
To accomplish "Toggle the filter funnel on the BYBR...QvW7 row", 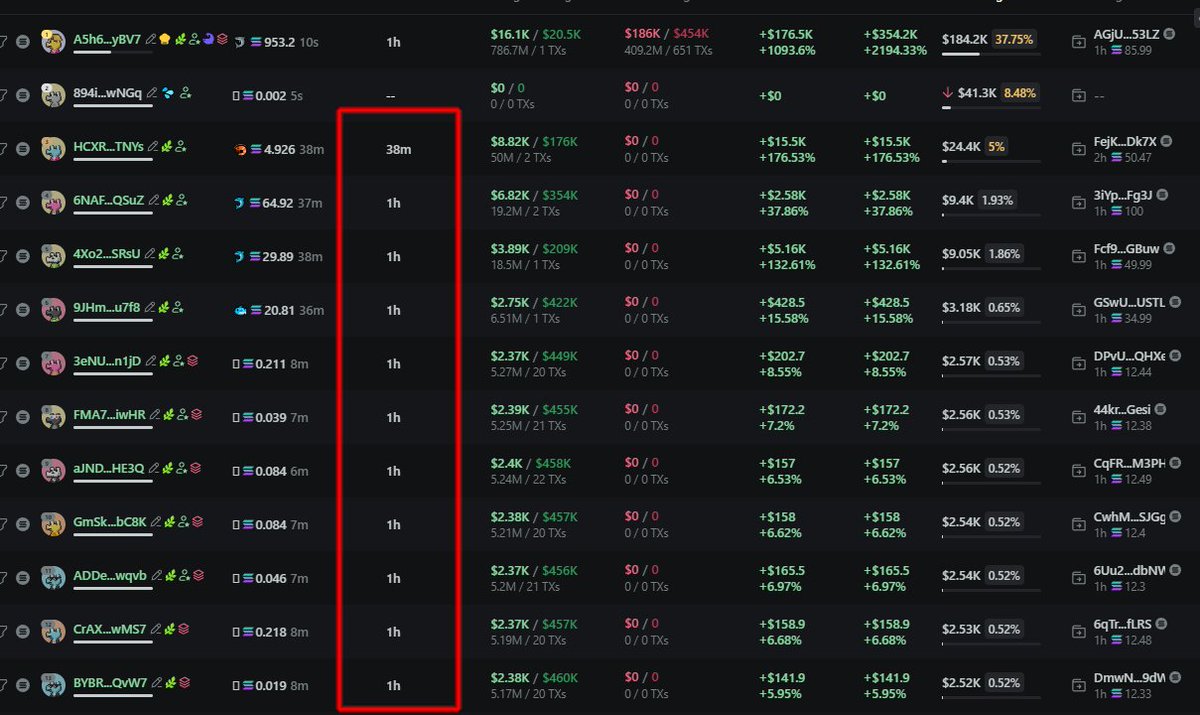I will click(3, 685).
